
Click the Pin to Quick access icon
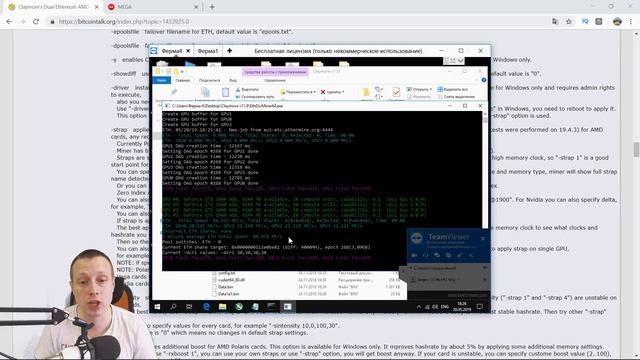click(173, 93)
